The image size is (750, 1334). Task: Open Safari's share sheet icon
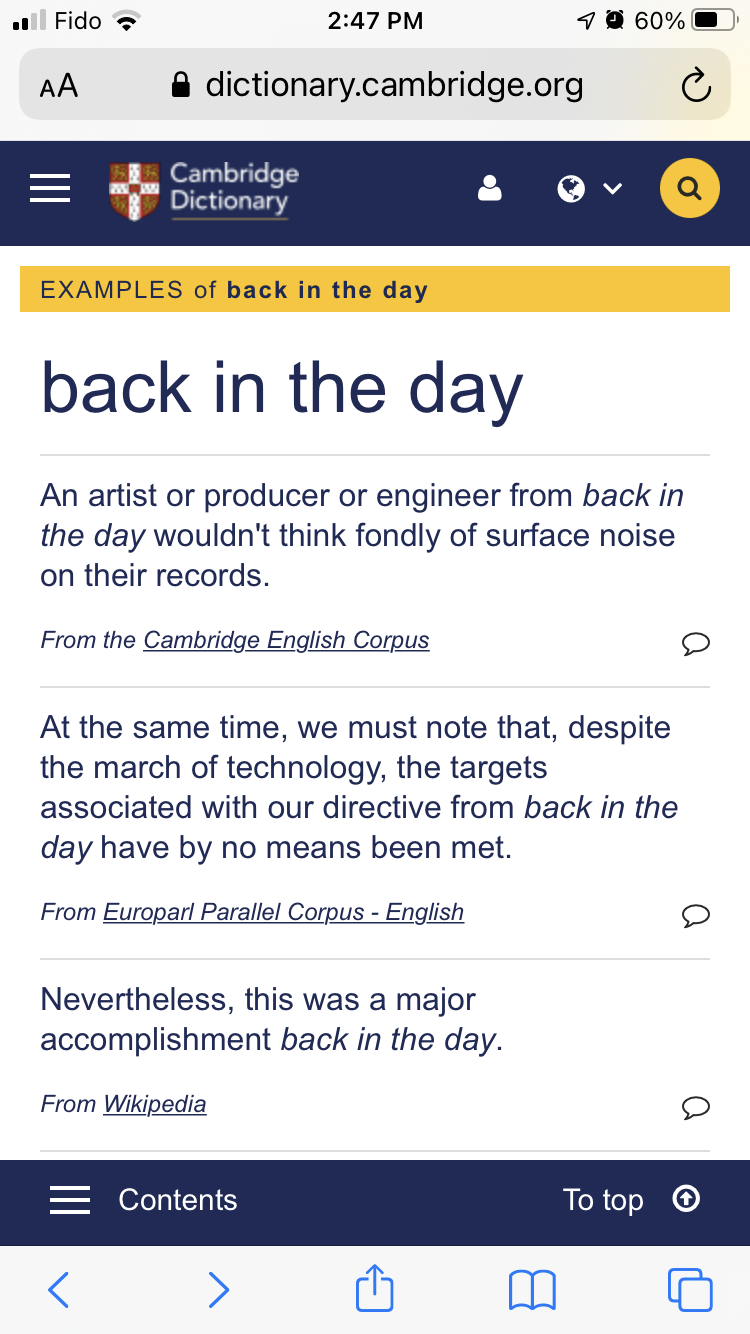tap(375, 1289)
